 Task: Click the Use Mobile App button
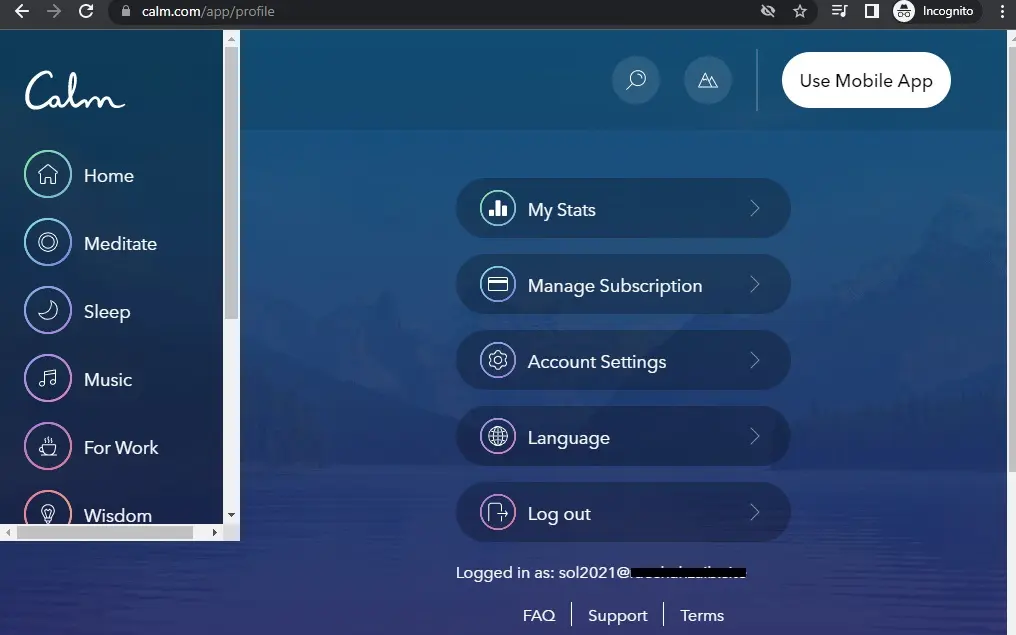(x=866, y=80)
